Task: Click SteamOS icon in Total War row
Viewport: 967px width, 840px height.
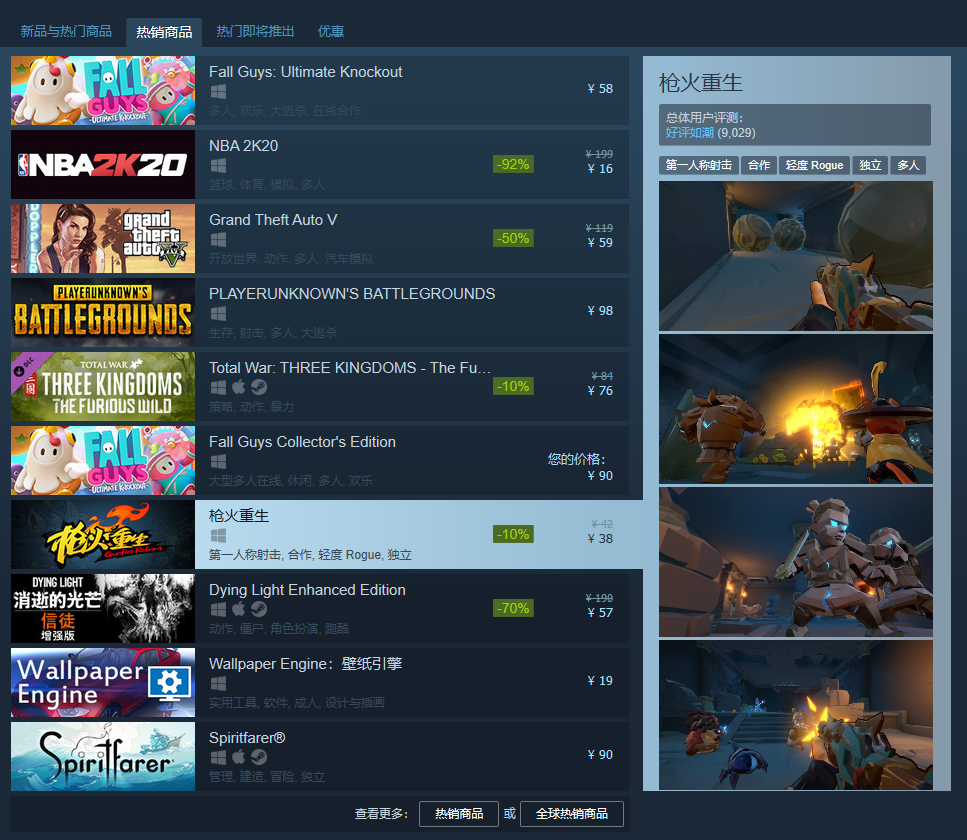Action: 259,387
